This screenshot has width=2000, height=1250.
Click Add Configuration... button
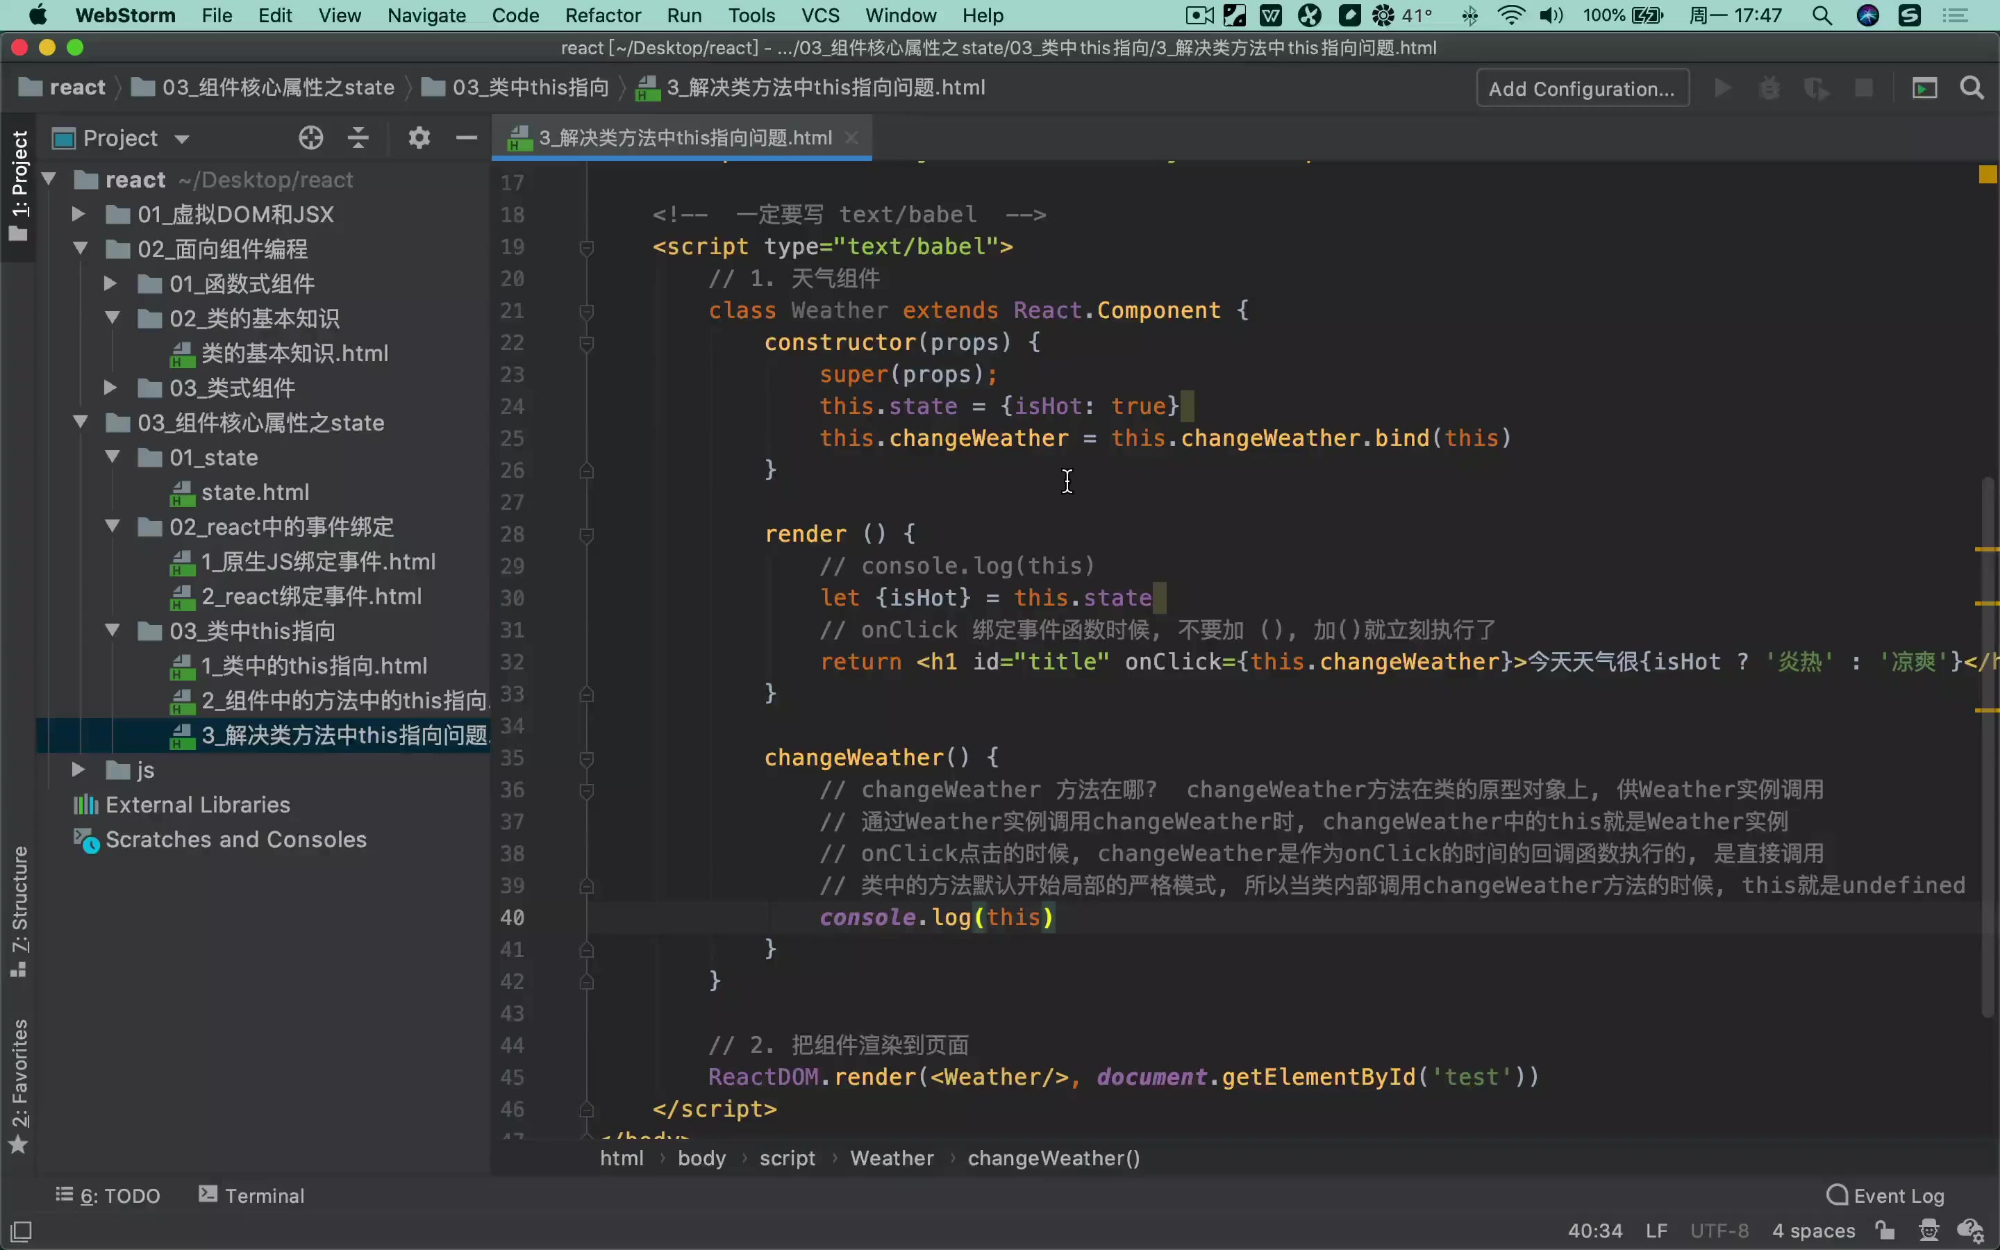coord(1582,88)
